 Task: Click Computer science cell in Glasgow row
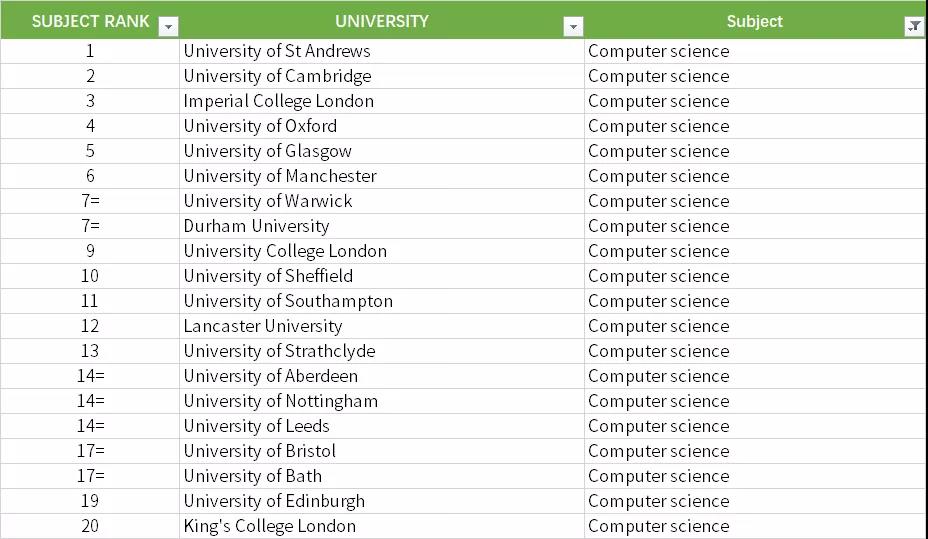tap(659, 151)
